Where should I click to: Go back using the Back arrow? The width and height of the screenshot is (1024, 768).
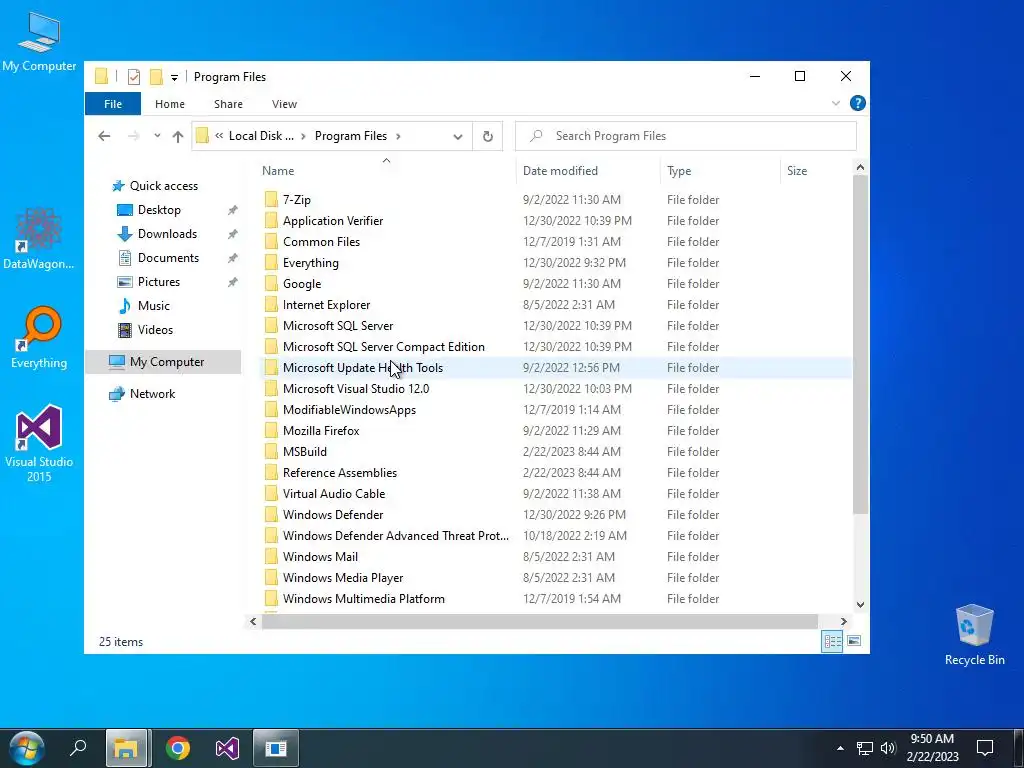click(x=104, y=136)
